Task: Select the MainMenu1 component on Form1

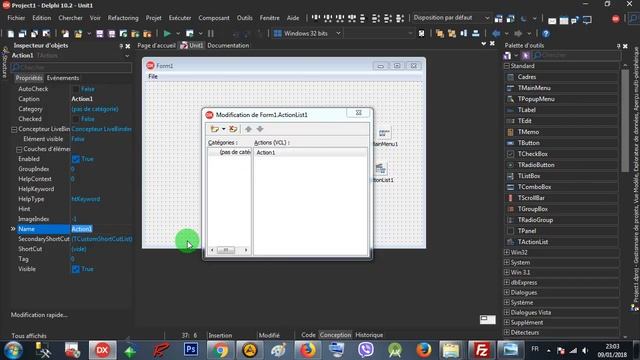Action: [383, 133]
